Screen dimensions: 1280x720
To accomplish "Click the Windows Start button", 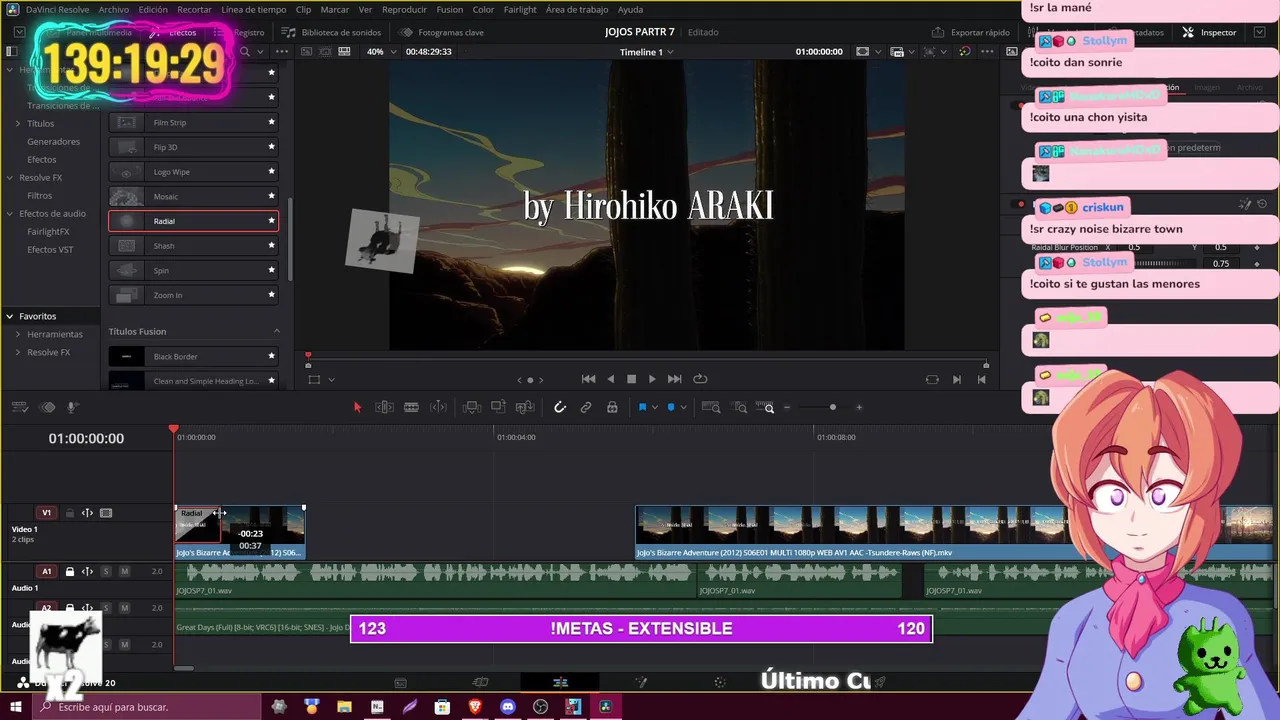I will tap(15, 707).
